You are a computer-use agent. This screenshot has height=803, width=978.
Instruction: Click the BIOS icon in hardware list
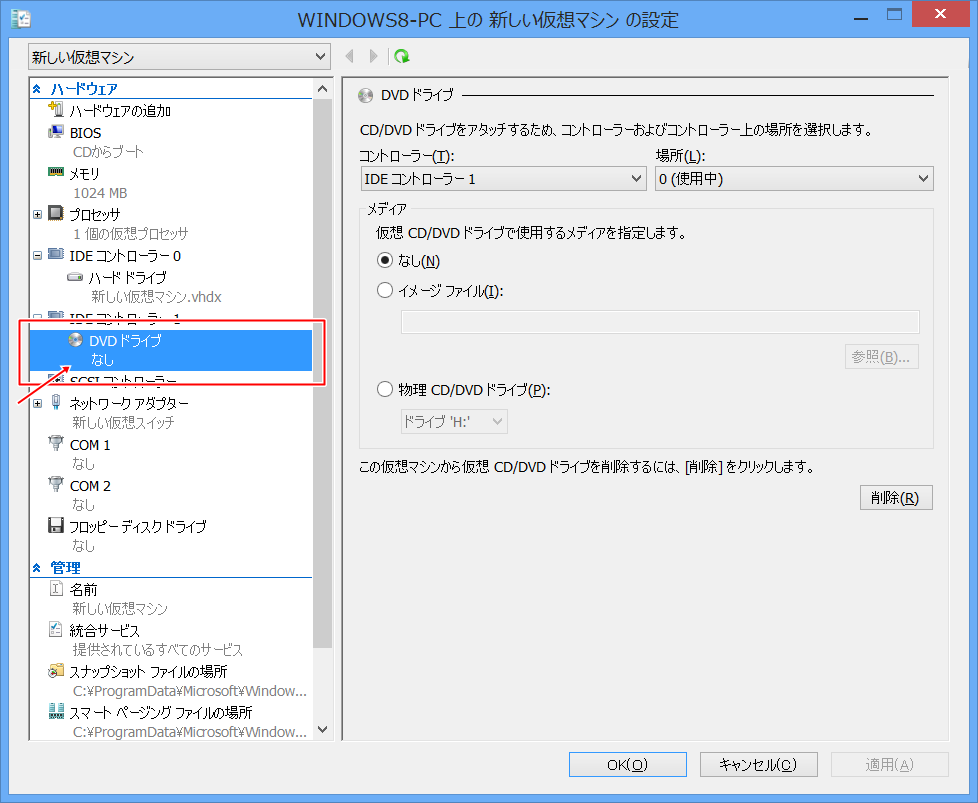(x=56, y=132)
